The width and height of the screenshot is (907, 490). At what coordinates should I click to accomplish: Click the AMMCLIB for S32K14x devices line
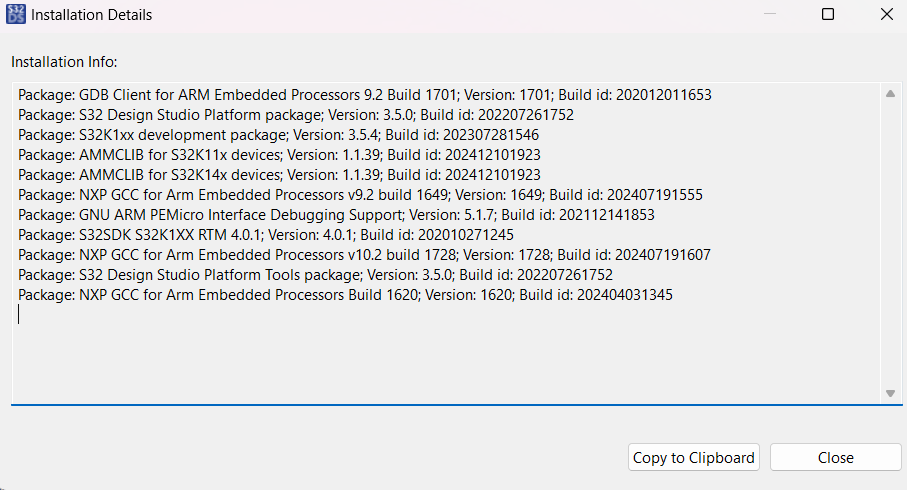click(x=279, y=175)
